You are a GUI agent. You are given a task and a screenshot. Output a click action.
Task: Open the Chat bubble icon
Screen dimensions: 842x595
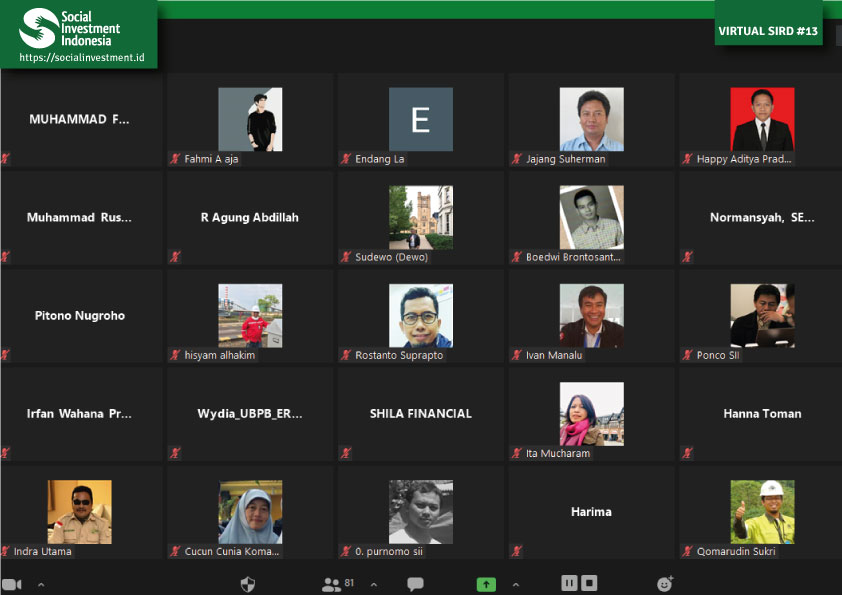click(x=415, y=584)
